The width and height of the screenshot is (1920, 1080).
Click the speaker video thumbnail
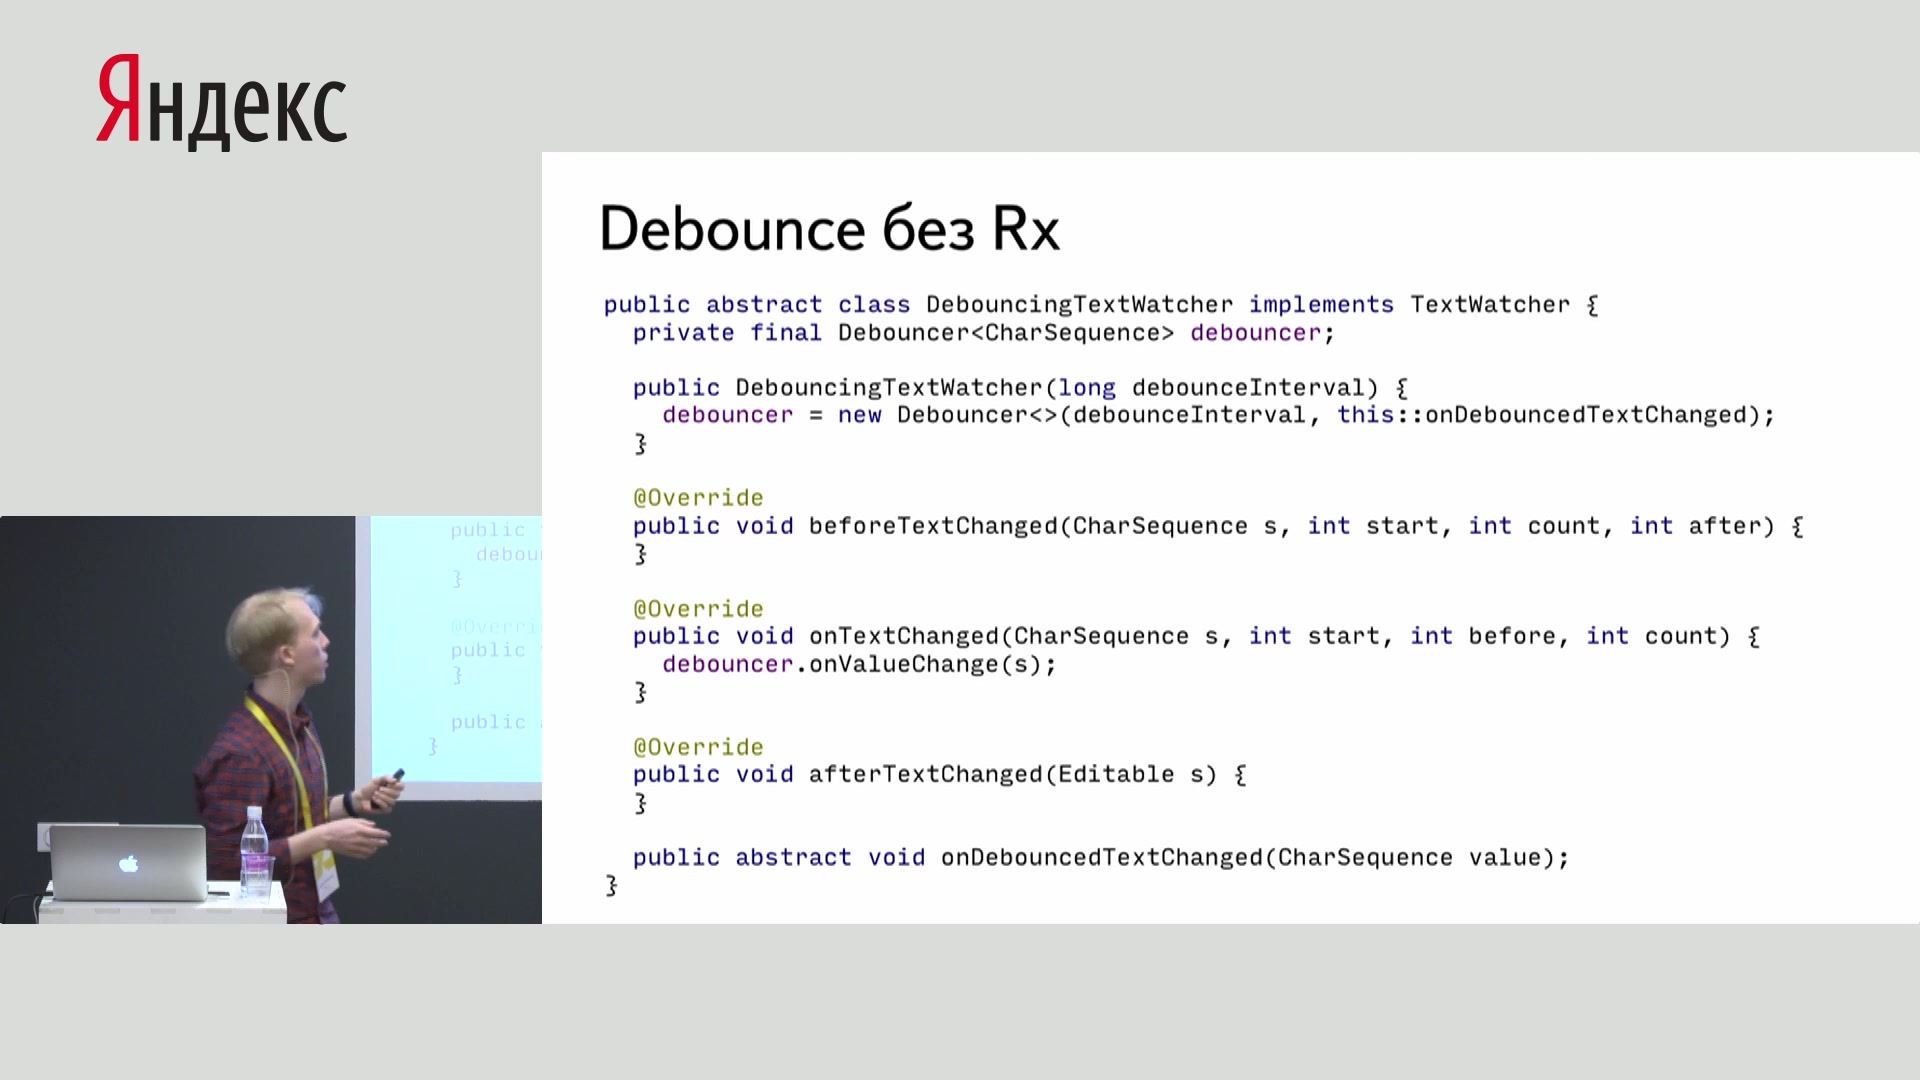[270, 719]
